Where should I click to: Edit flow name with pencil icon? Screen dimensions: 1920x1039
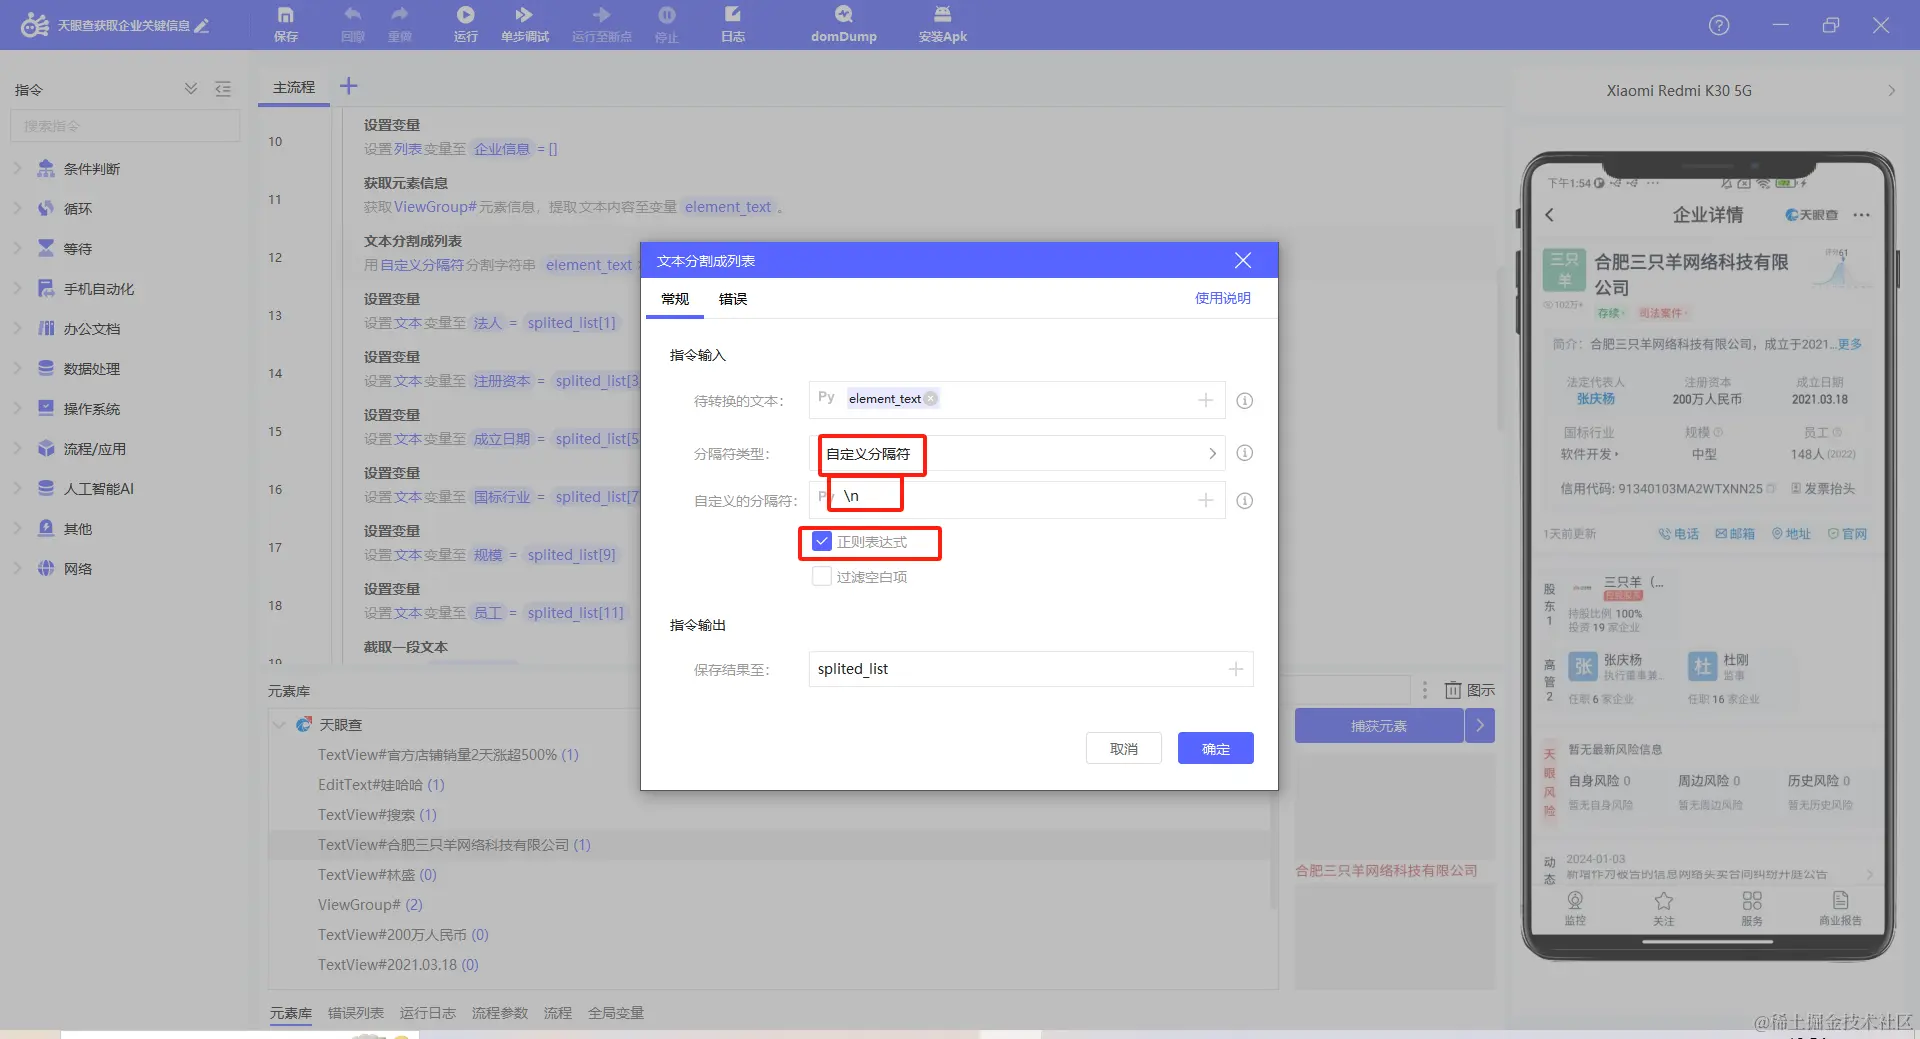pos(202,25)
